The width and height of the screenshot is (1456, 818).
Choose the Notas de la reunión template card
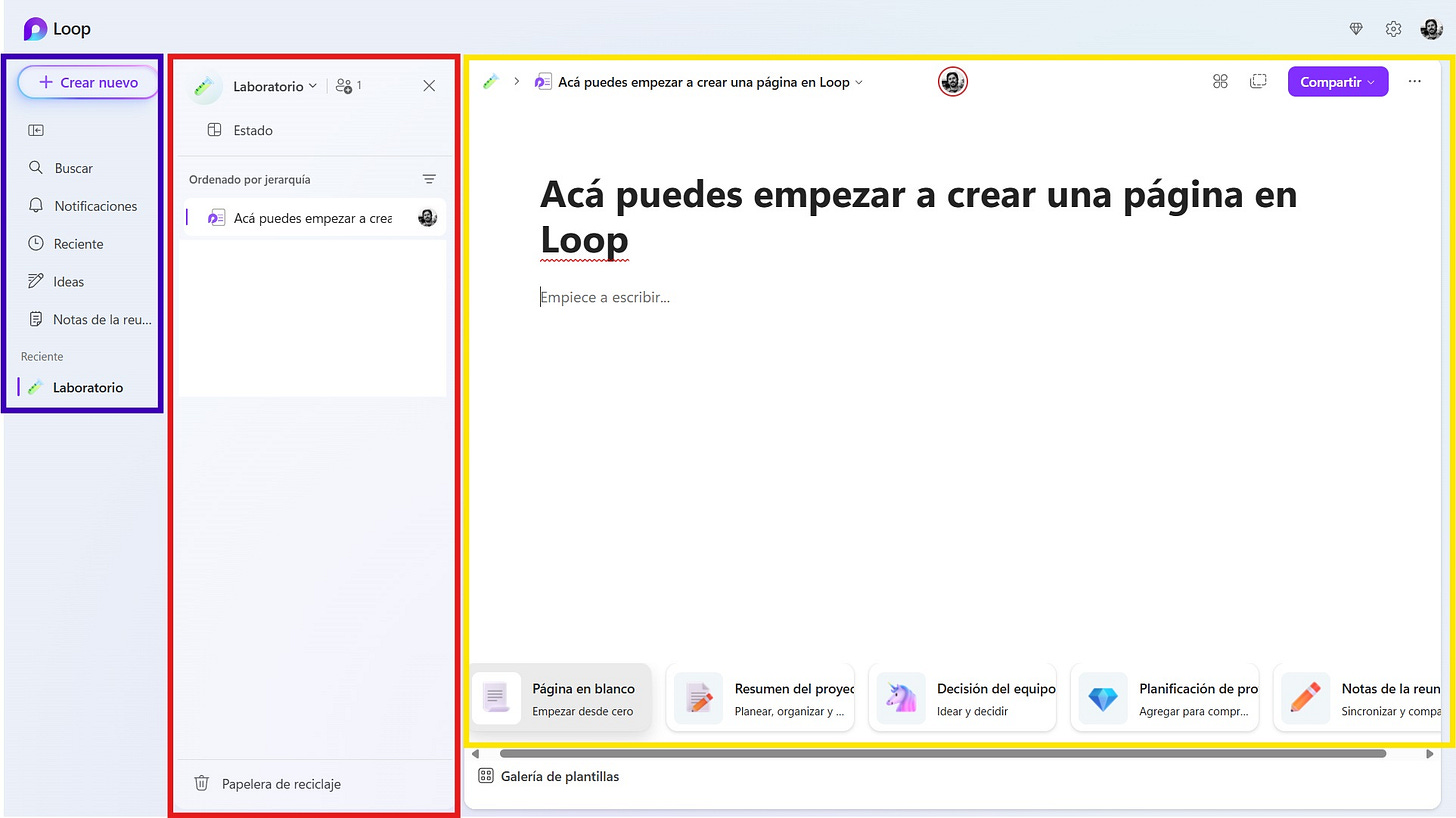coord(1359,698)
